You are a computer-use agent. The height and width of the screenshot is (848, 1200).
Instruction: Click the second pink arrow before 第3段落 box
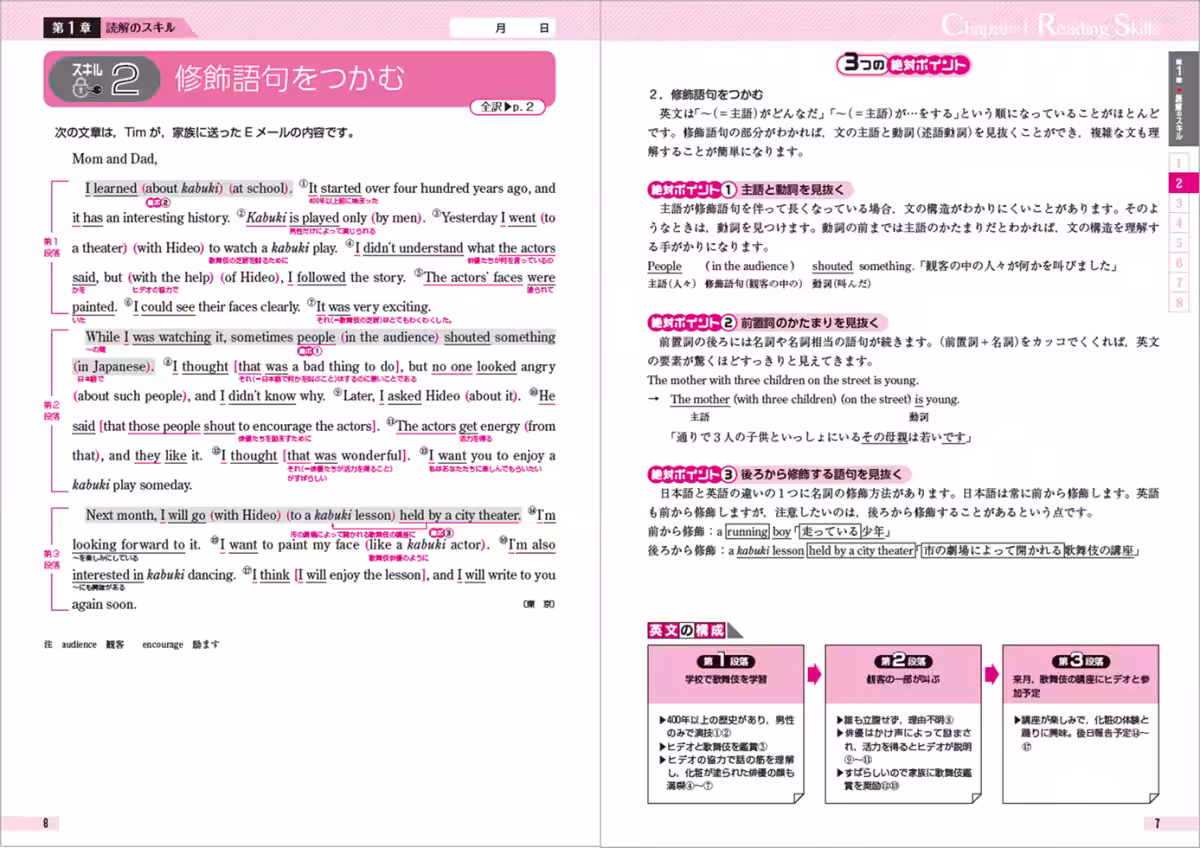pos(992,674)
